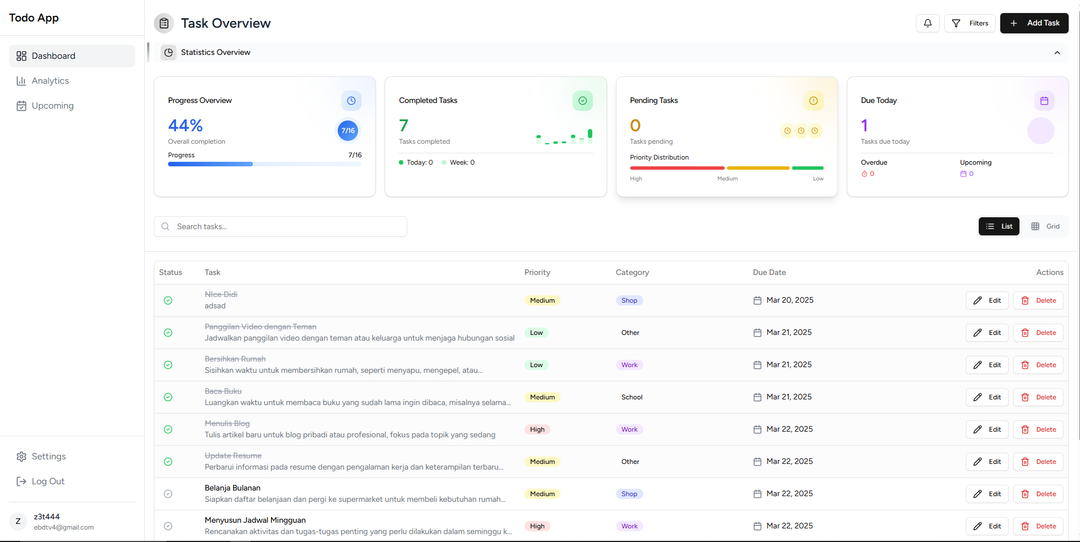Mark Belanja Bulanan as completed

click(x=168, y=494)
